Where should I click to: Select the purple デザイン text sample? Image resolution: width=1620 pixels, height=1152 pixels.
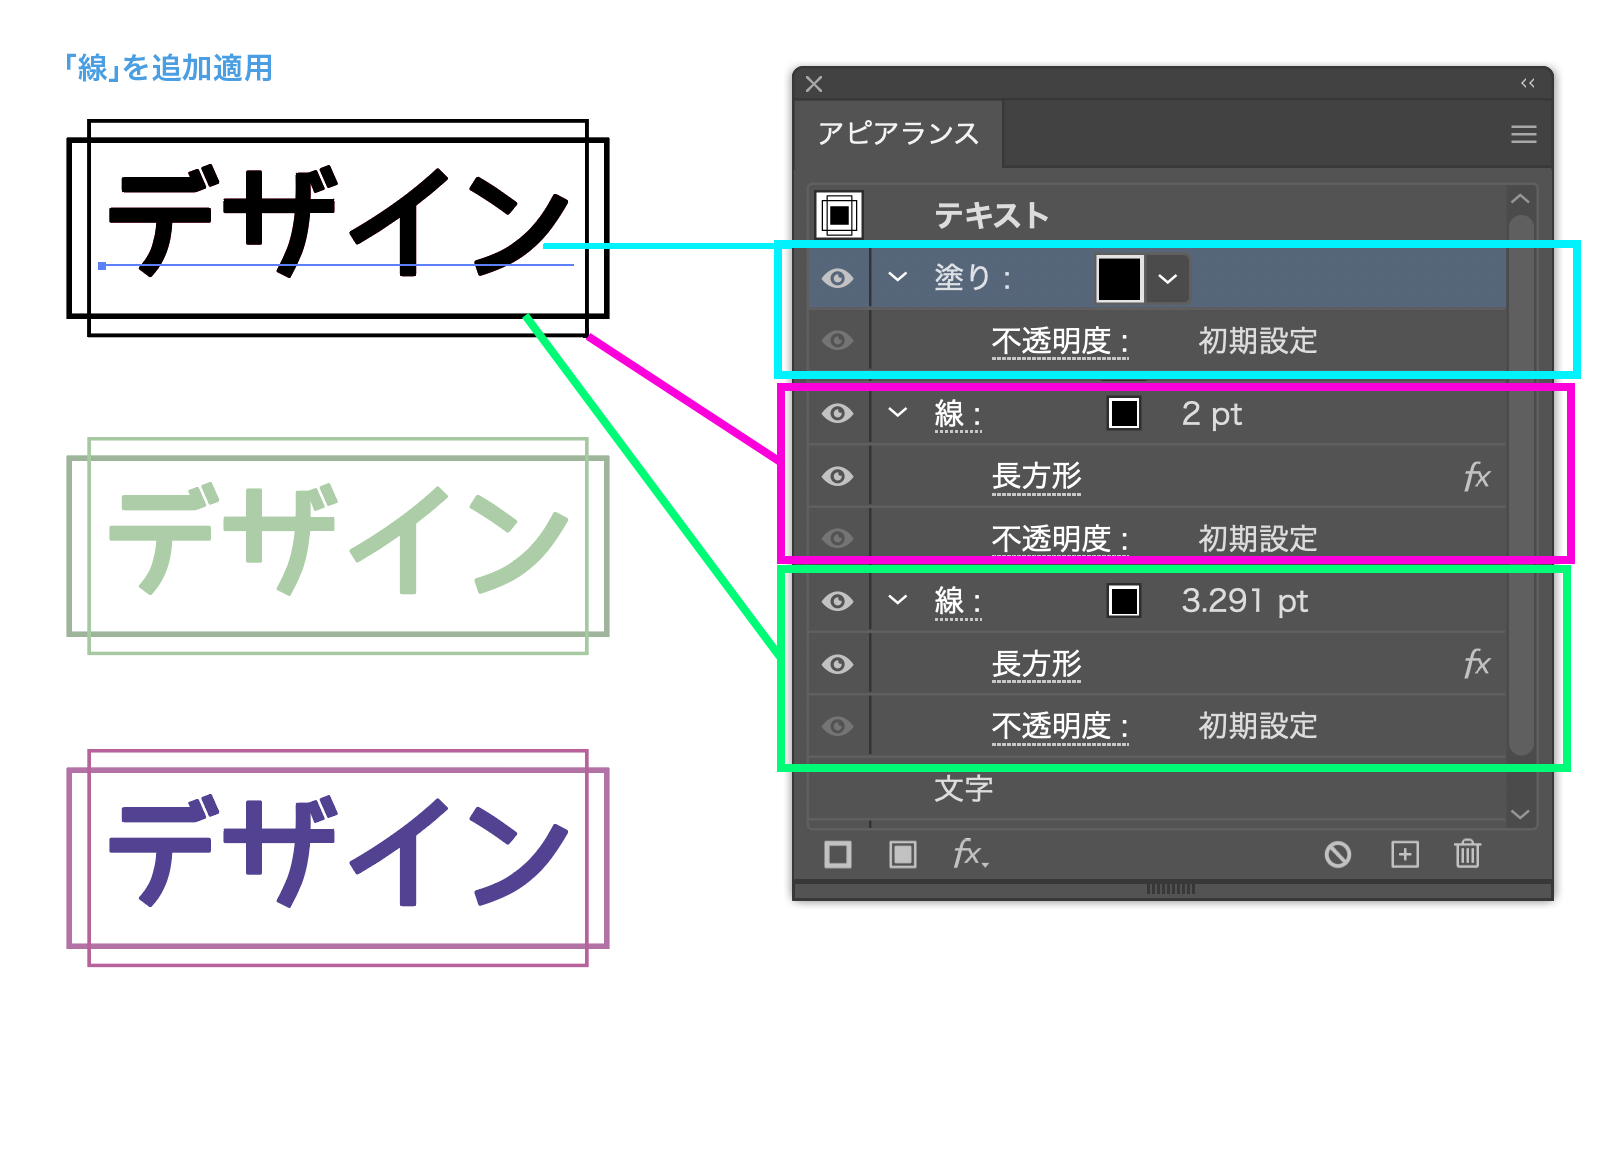[x=338, y=852]
